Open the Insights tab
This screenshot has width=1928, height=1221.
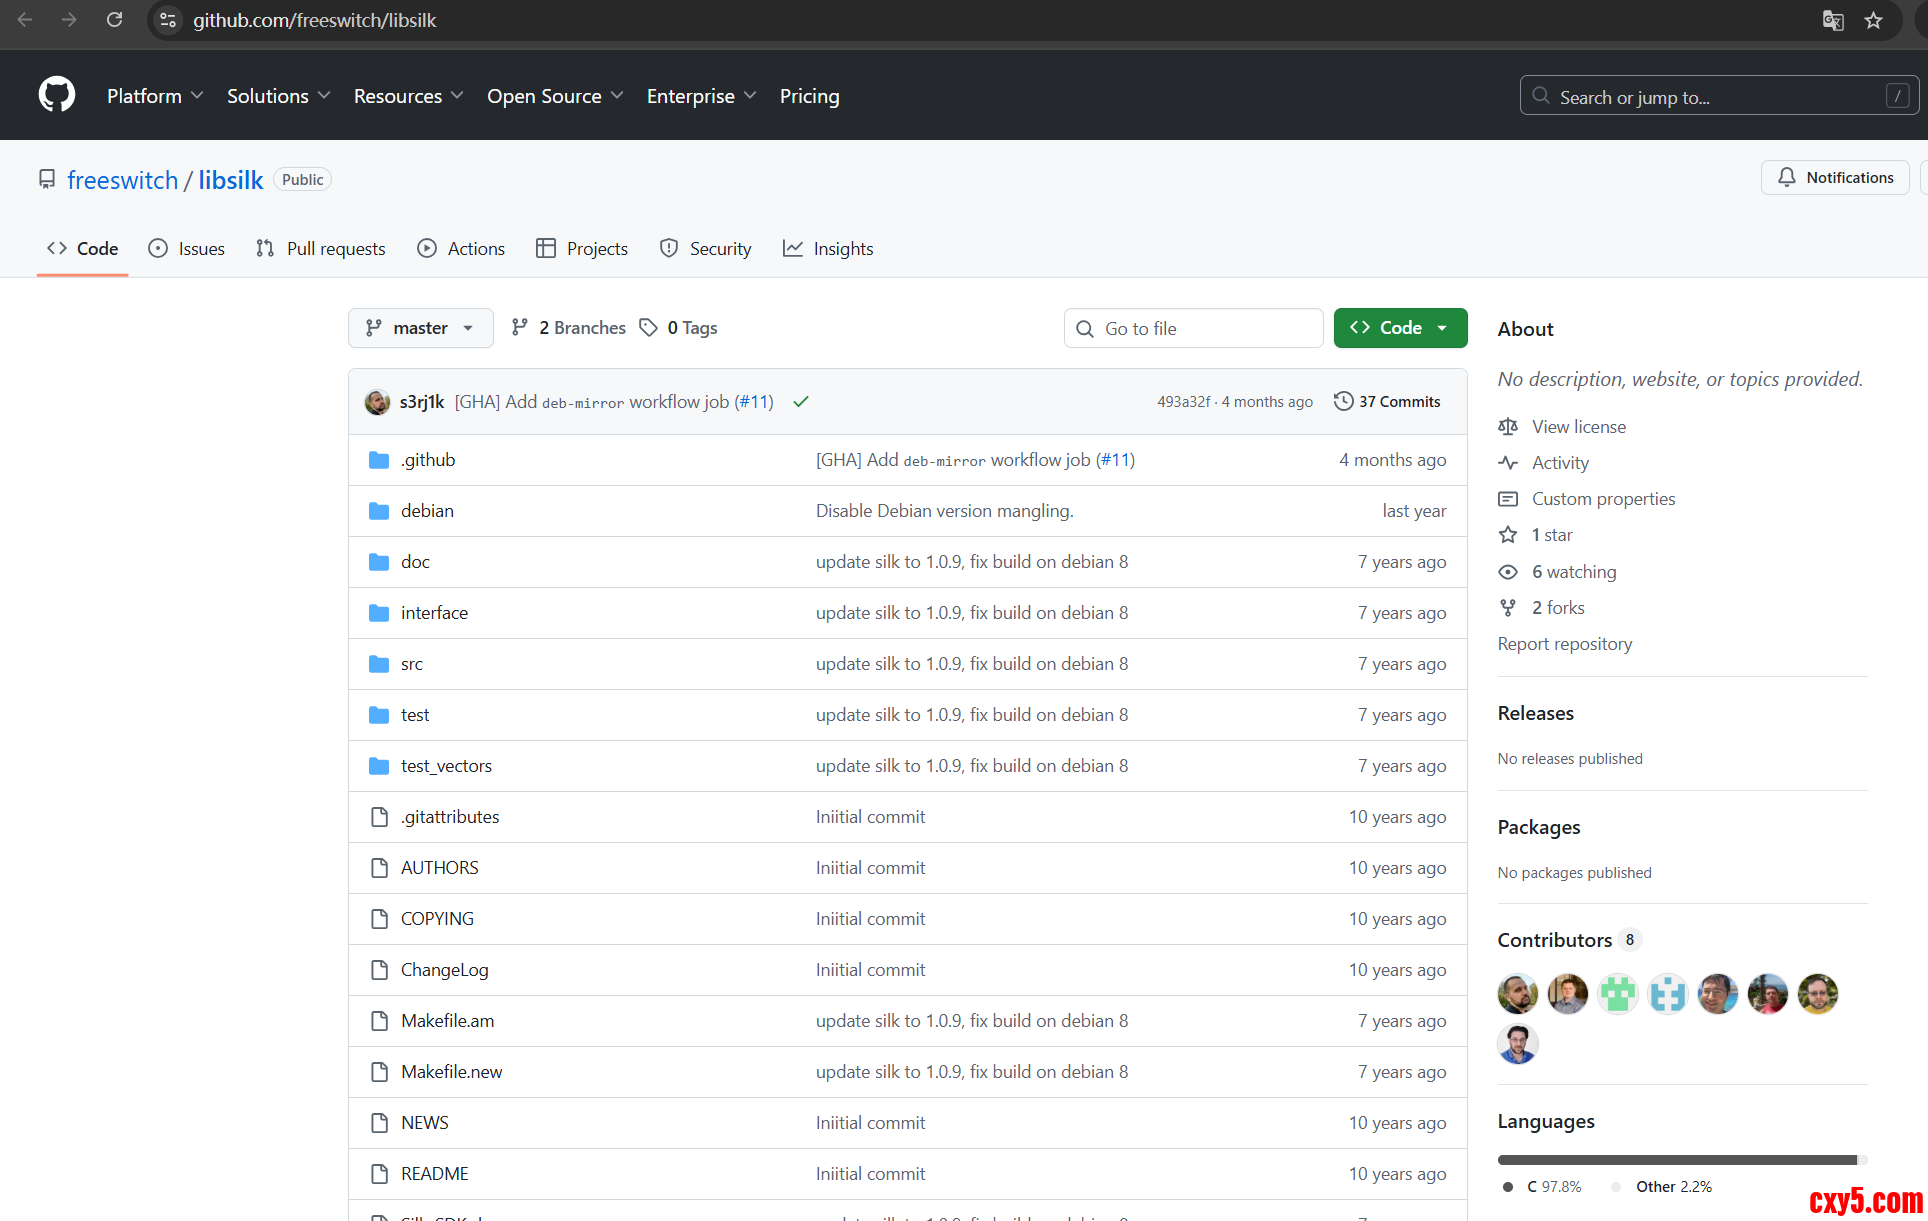(x=828, y=249)
